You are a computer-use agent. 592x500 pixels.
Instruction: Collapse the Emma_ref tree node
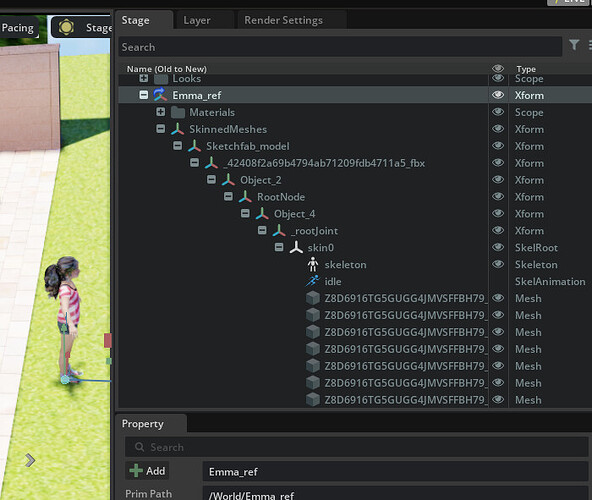[x=143, y=95]
